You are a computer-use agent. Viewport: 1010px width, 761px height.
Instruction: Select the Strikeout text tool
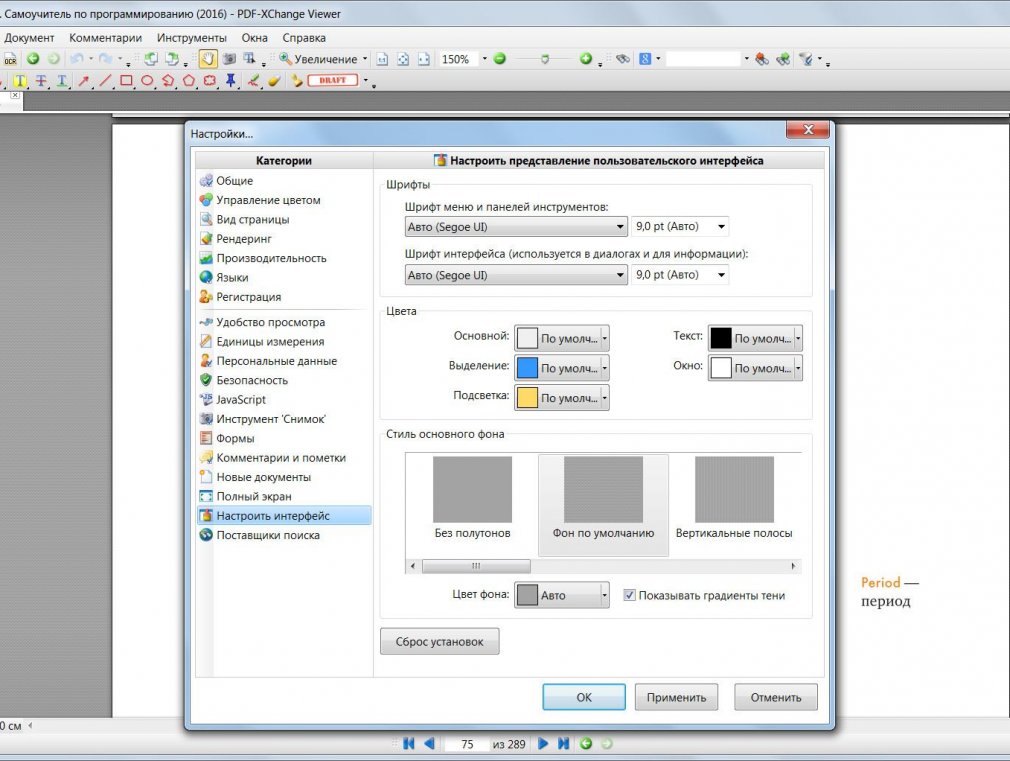41,81
